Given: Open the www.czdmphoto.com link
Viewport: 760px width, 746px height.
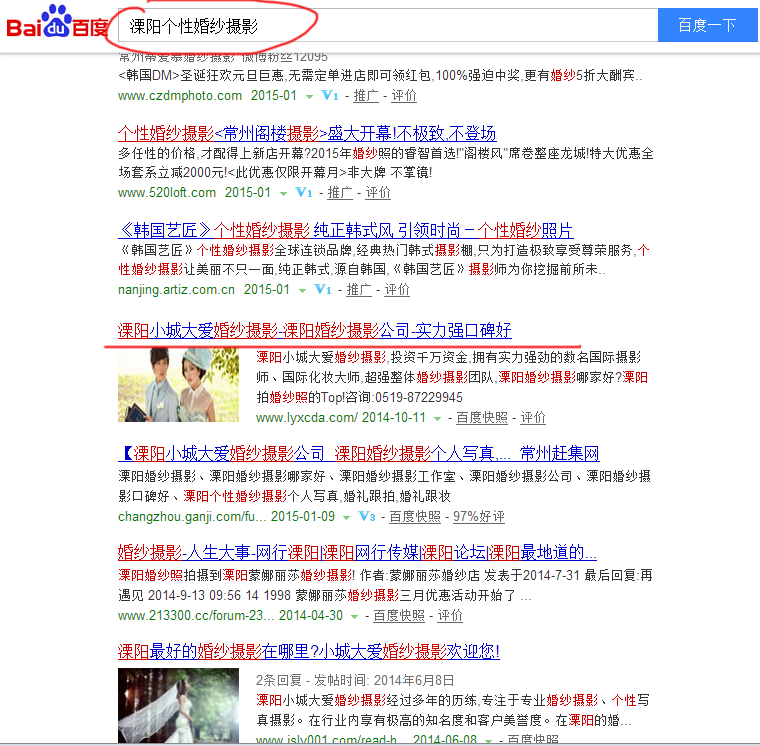Looking at the screenshot, I should click(180, 95).
